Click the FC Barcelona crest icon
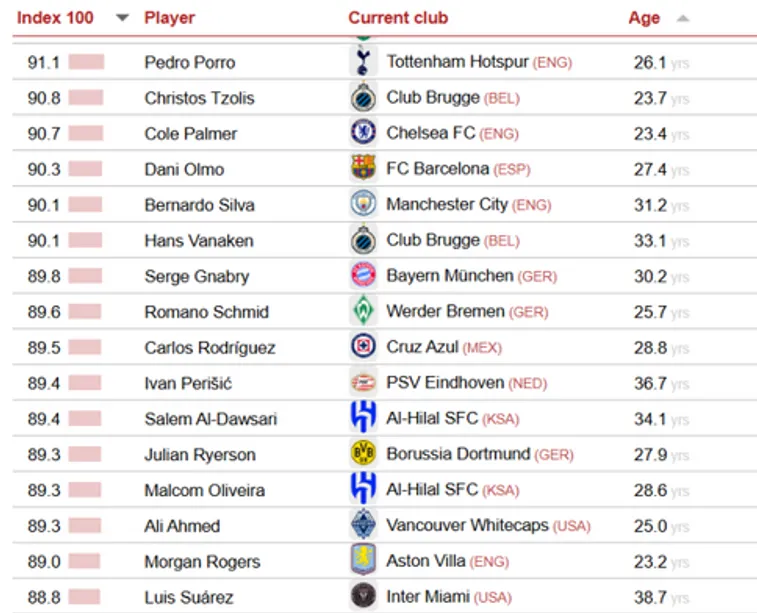757x613 pixels. [x=362, y=169]
